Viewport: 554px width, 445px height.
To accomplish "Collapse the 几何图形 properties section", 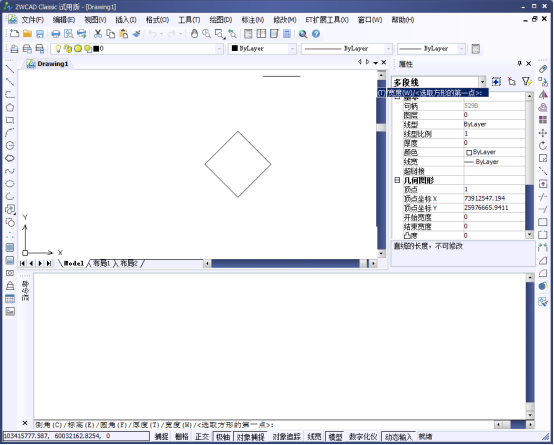I will [x=397, y=180].
